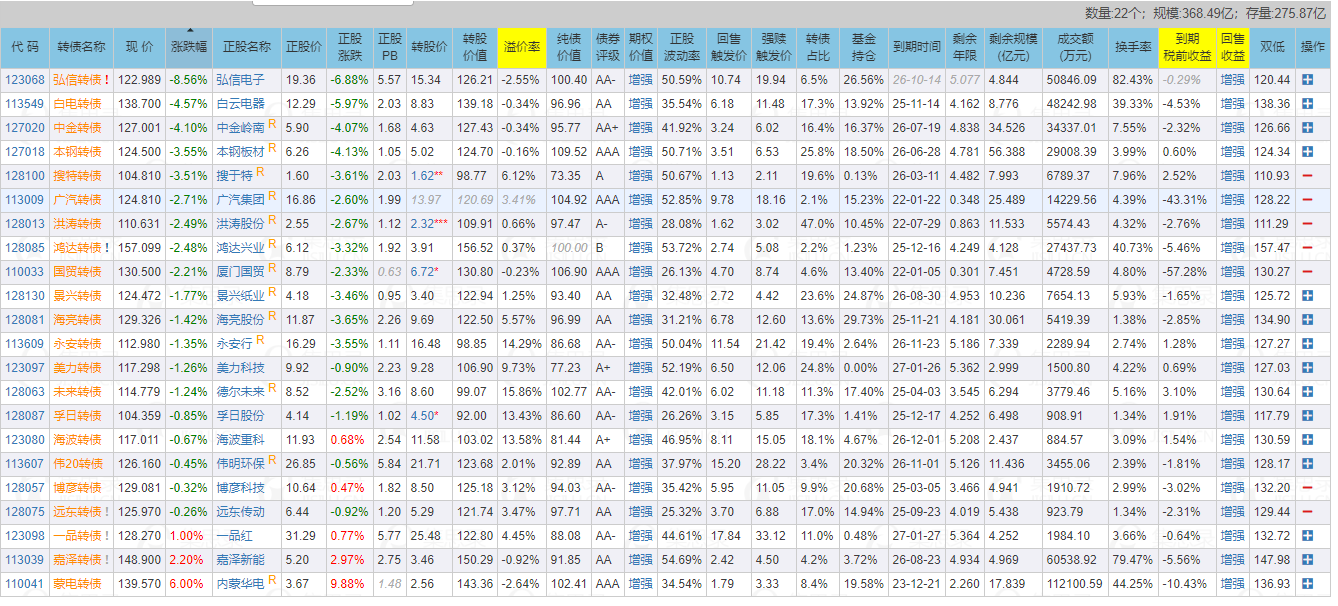Select the 转股价值 column header

pyautogui.click(x=475, y=47)
